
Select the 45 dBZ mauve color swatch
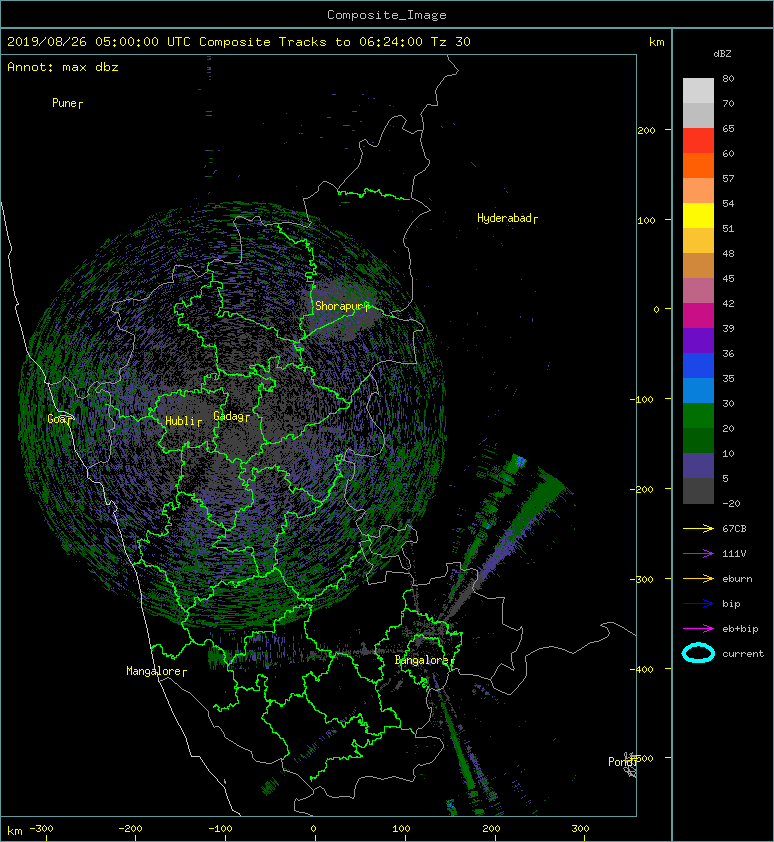click(x=698, y=291)
